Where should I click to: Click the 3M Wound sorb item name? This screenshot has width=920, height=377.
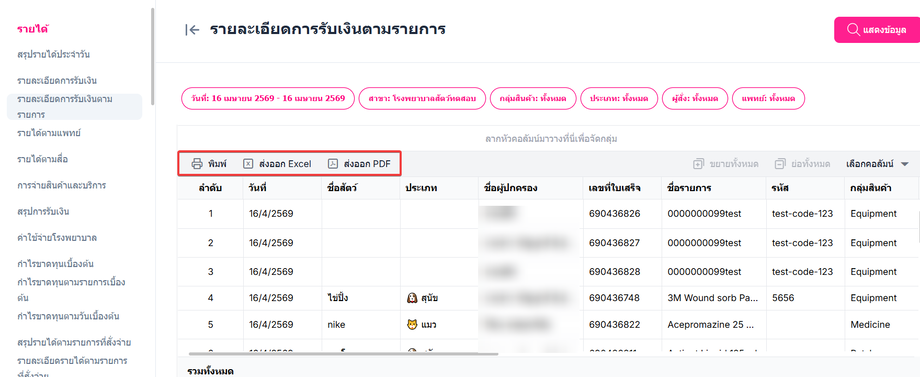713,298
